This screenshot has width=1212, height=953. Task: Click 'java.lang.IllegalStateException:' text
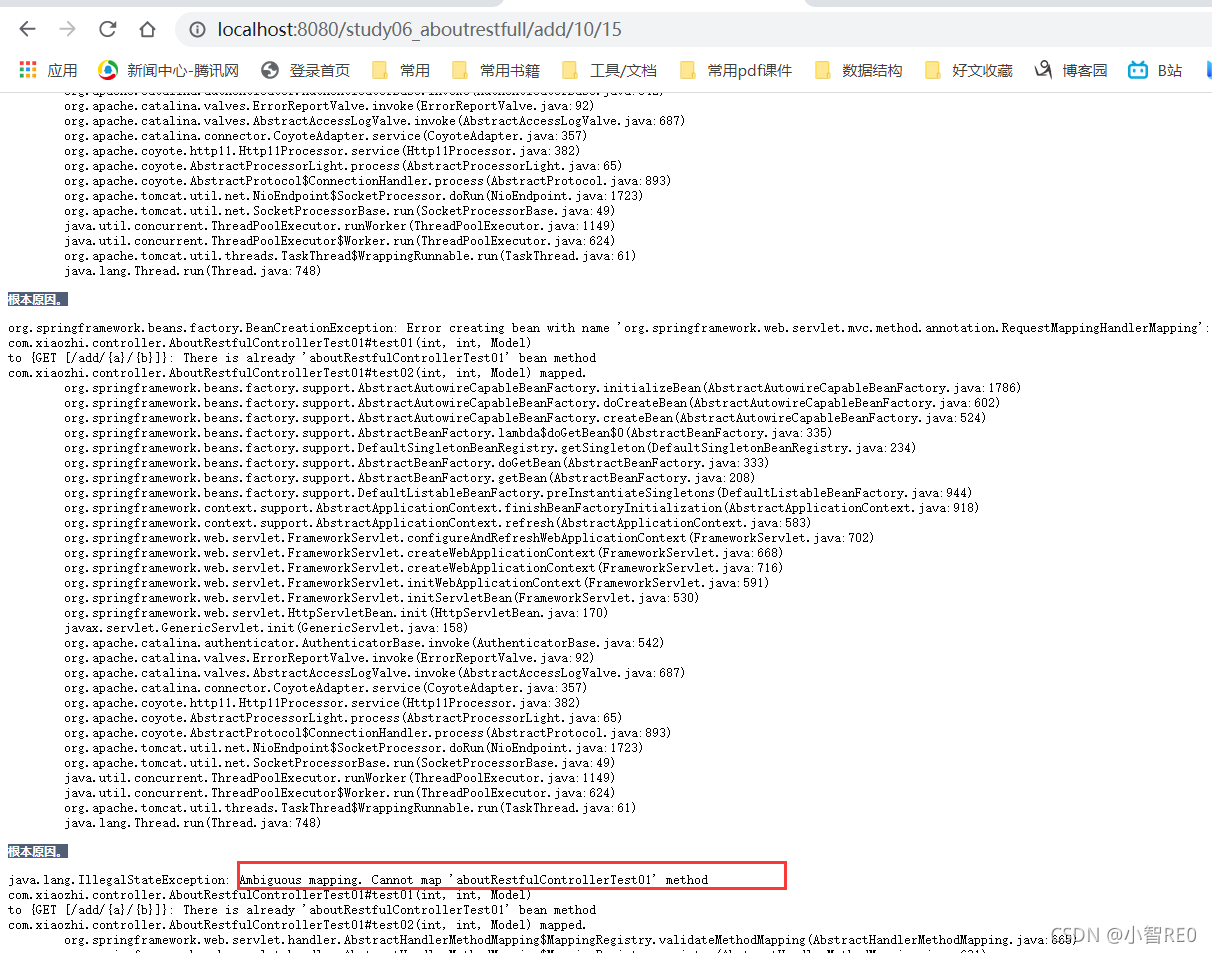click(x=119, y=880)
